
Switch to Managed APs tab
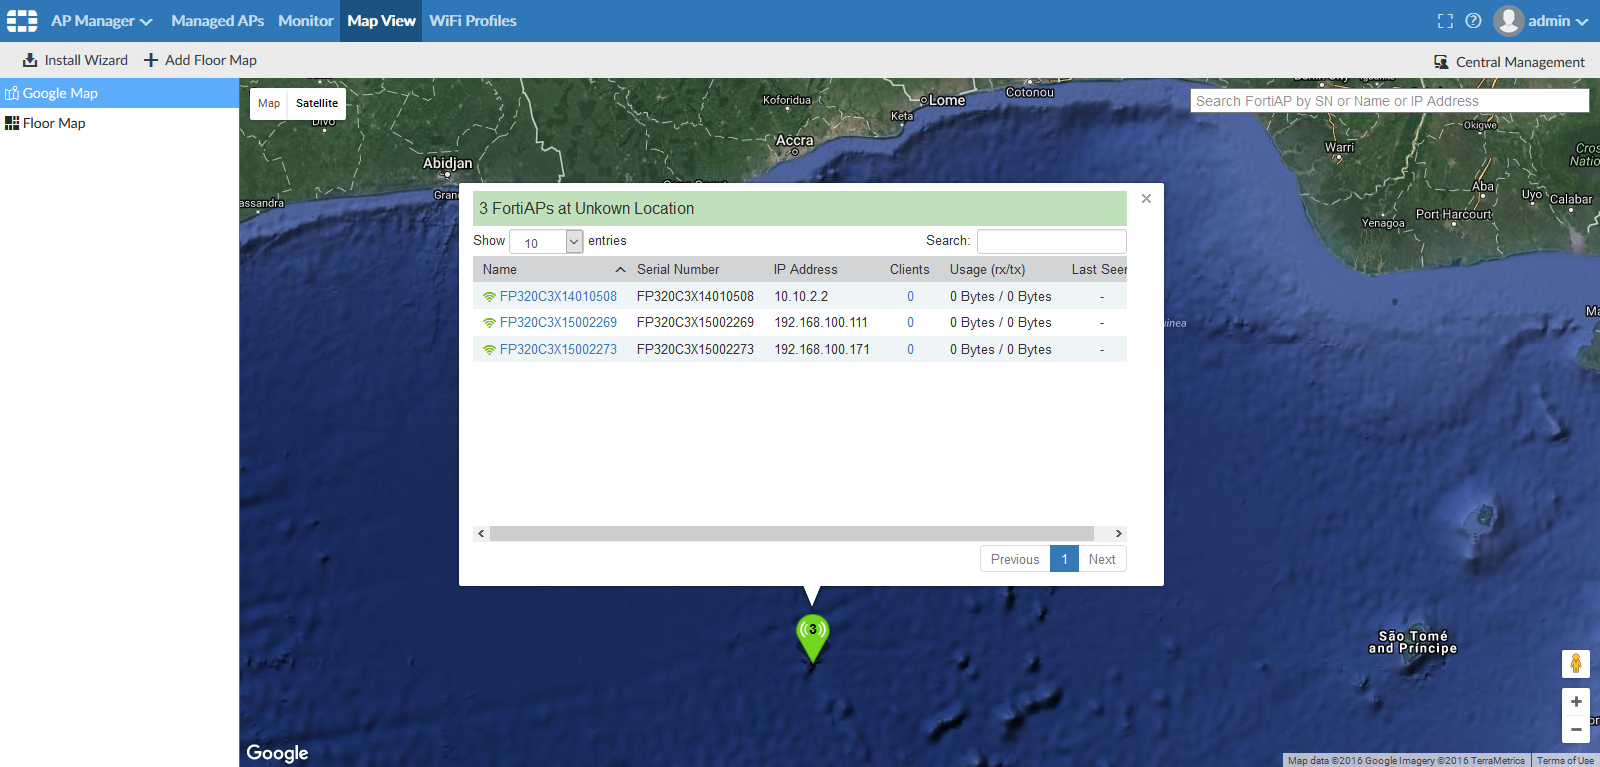217,21
